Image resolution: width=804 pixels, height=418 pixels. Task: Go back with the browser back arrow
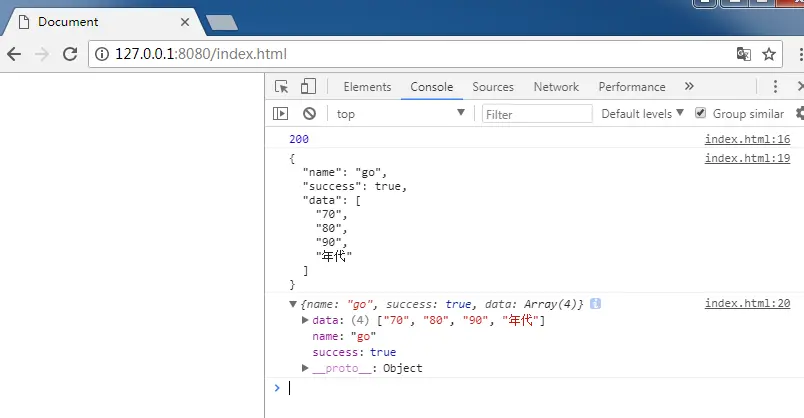click(x=14, y=54)
